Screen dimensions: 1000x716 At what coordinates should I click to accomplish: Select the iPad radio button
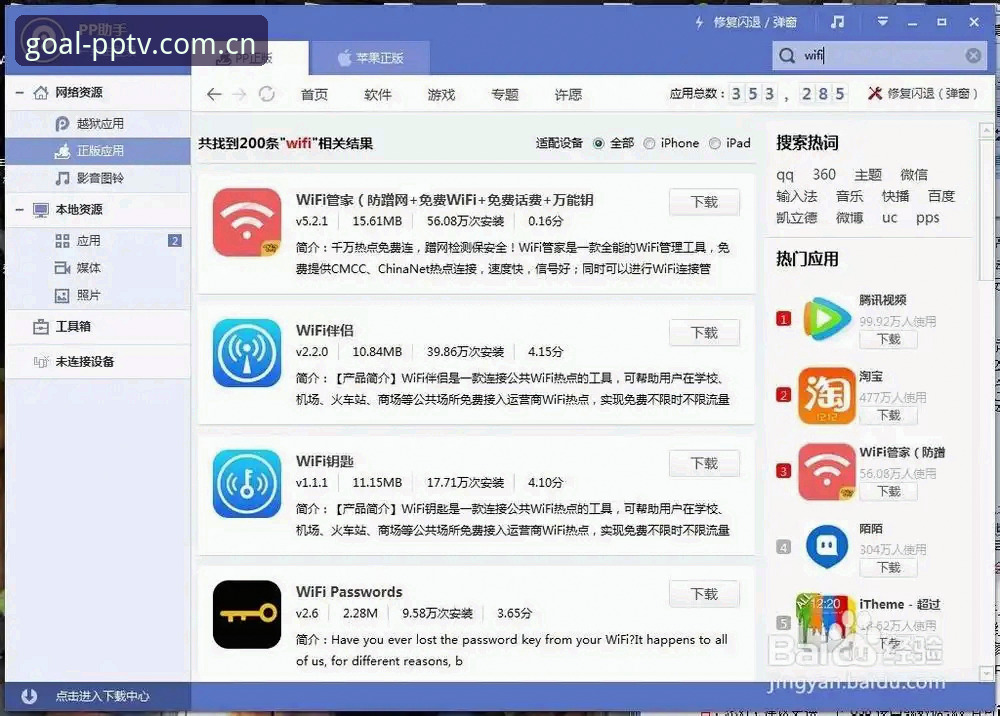[x=715, y=143]
